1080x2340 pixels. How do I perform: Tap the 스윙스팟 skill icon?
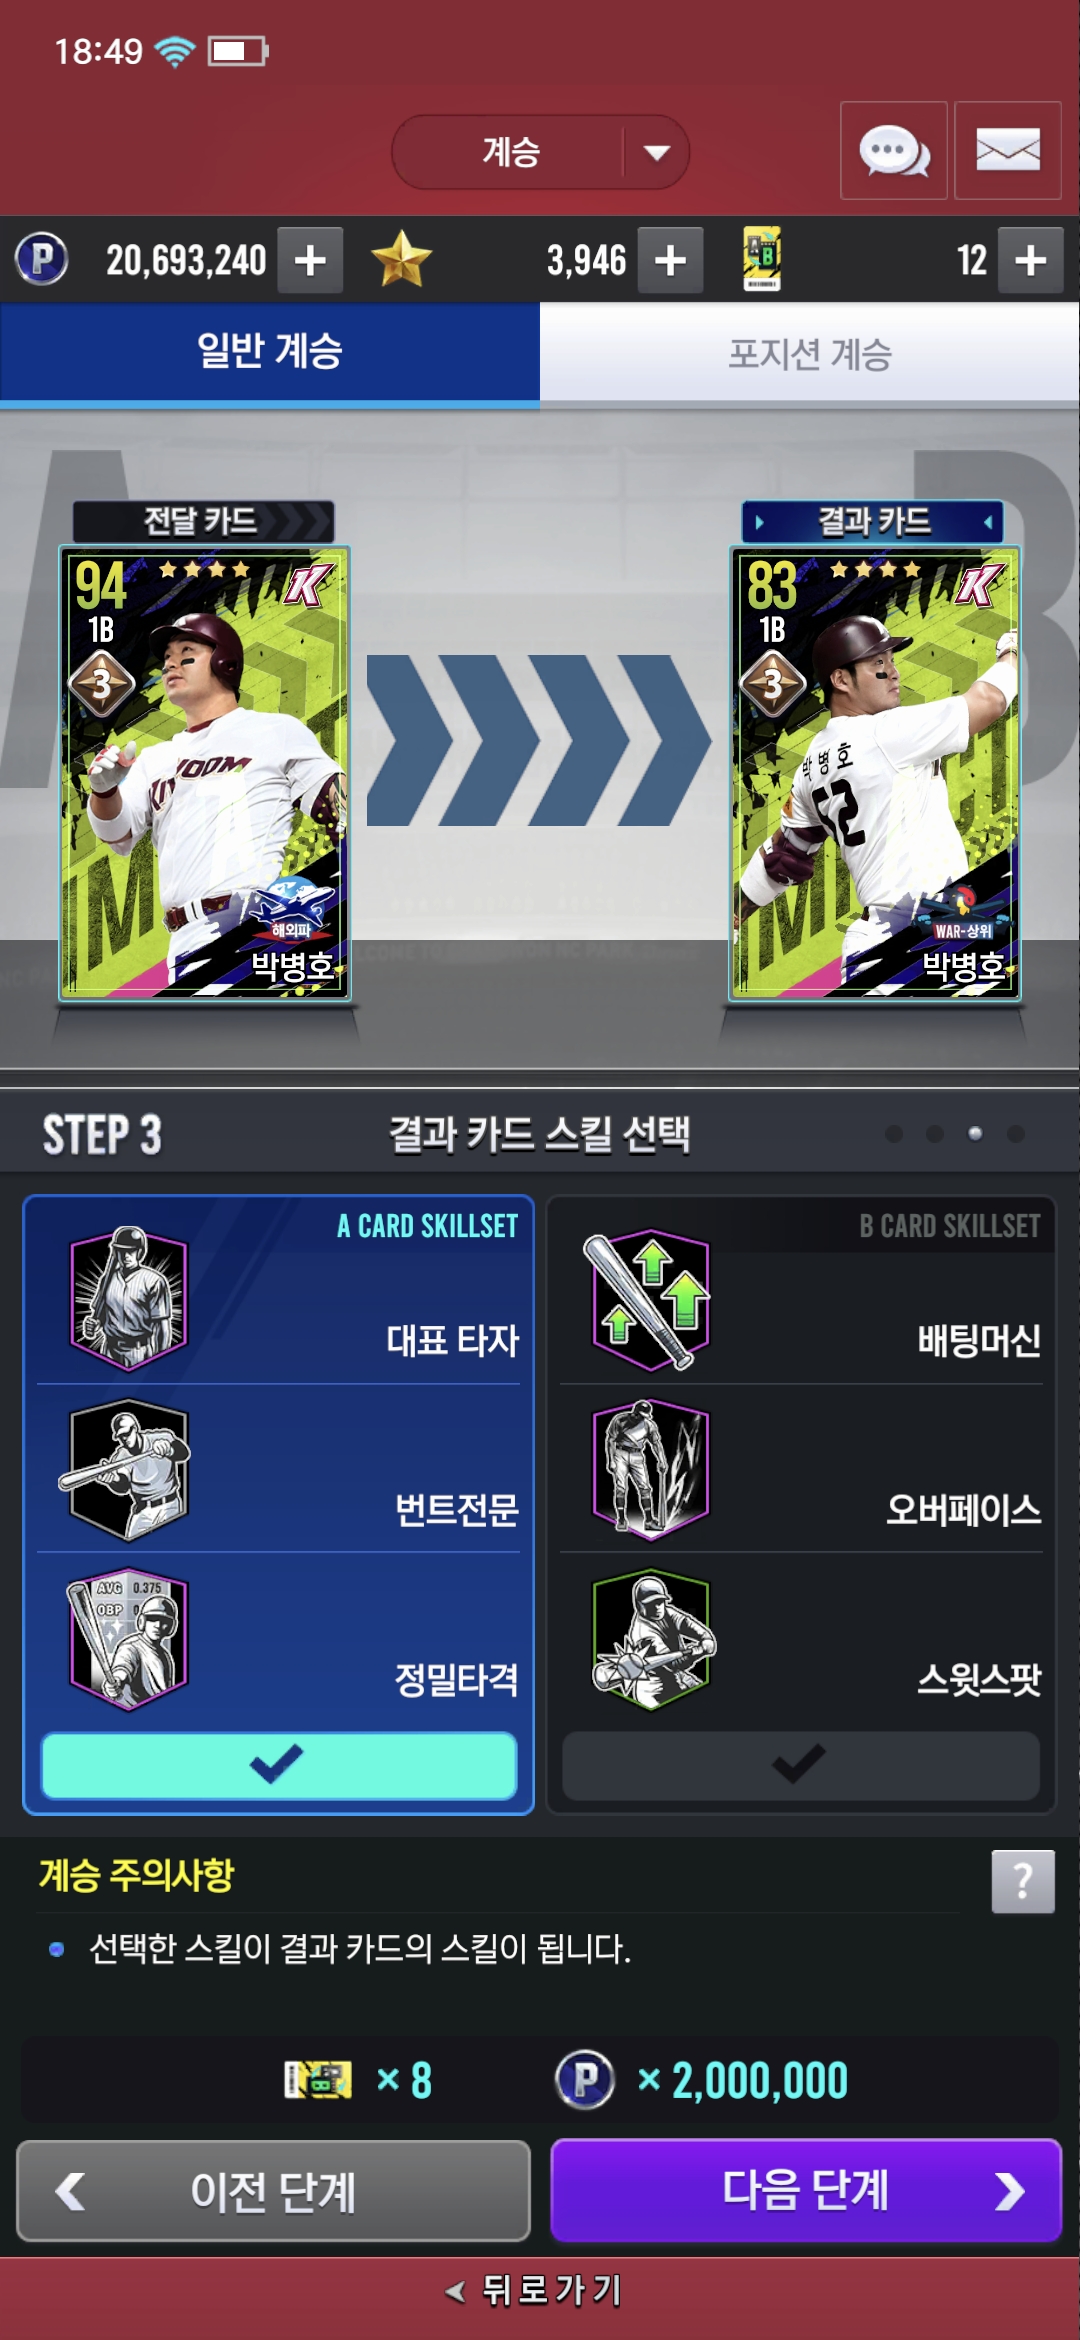pyautogui.click(x=651, y=1638)
